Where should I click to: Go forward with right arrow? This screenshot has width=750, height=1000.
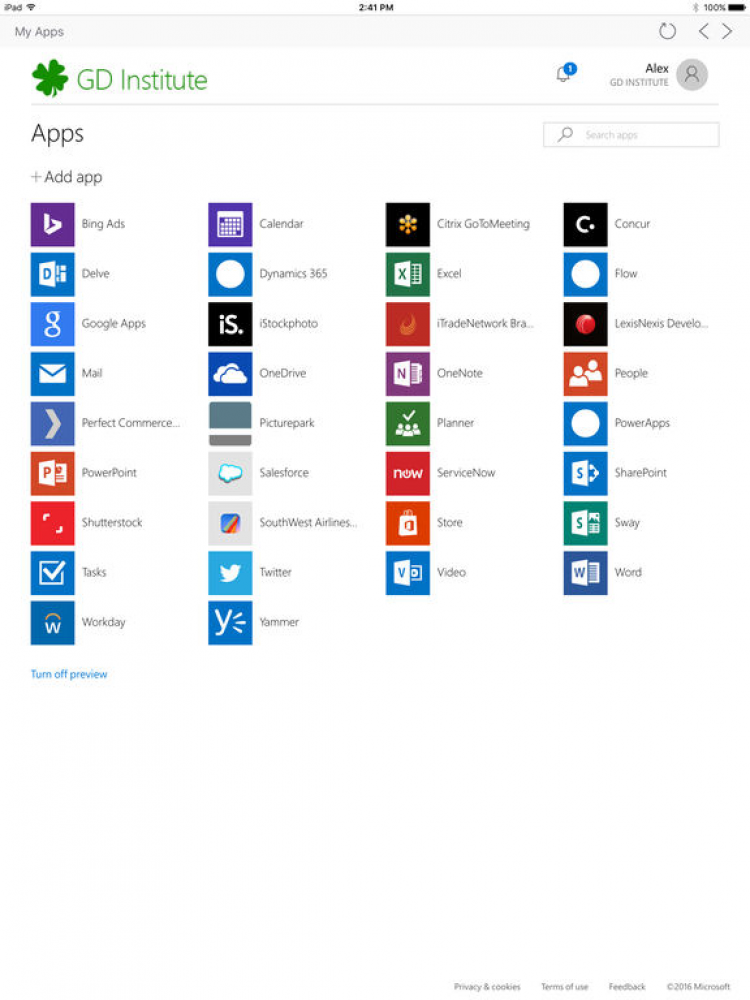(727, 31)
